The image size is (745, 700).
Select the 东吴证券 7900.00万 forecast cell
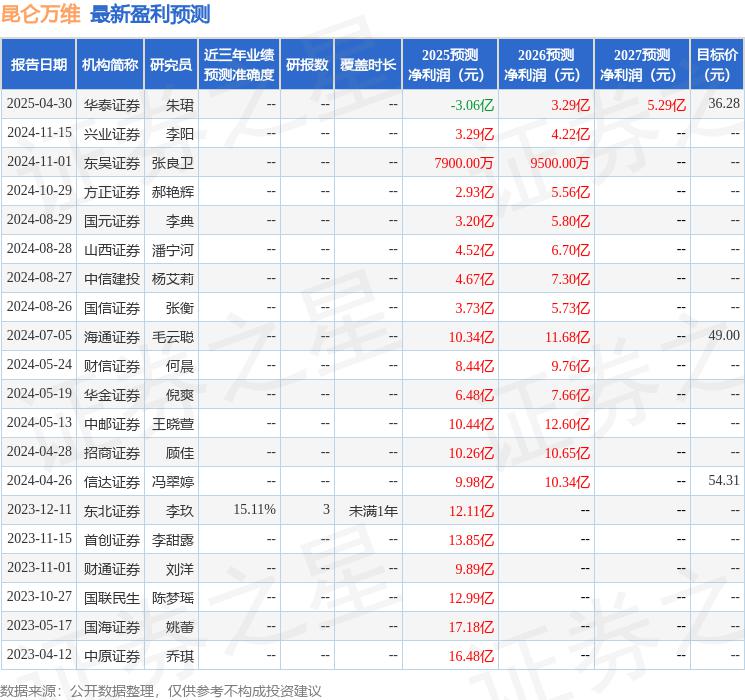click(x=464, y=163)
